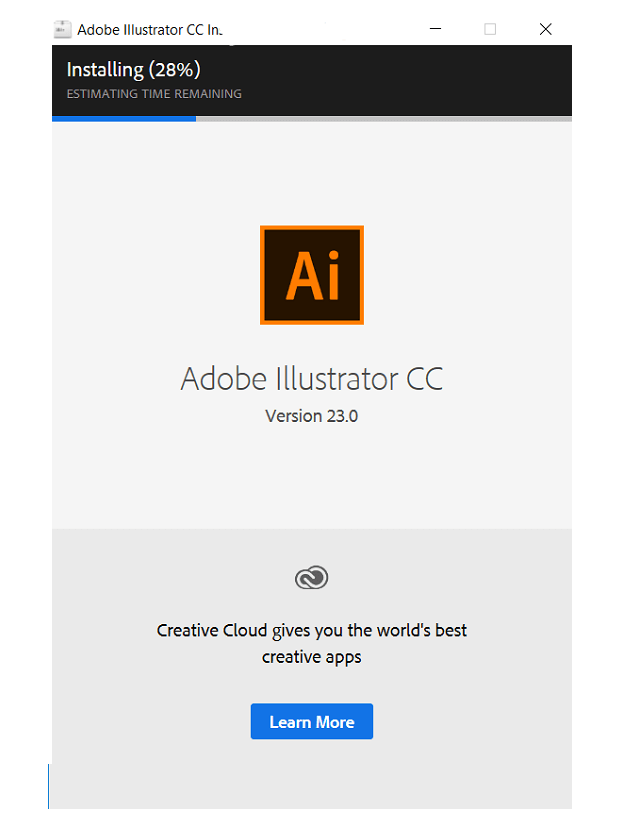Close the Adobe Illustrator installer window
This screenshot has height=821, width=640.
(546, 29)
